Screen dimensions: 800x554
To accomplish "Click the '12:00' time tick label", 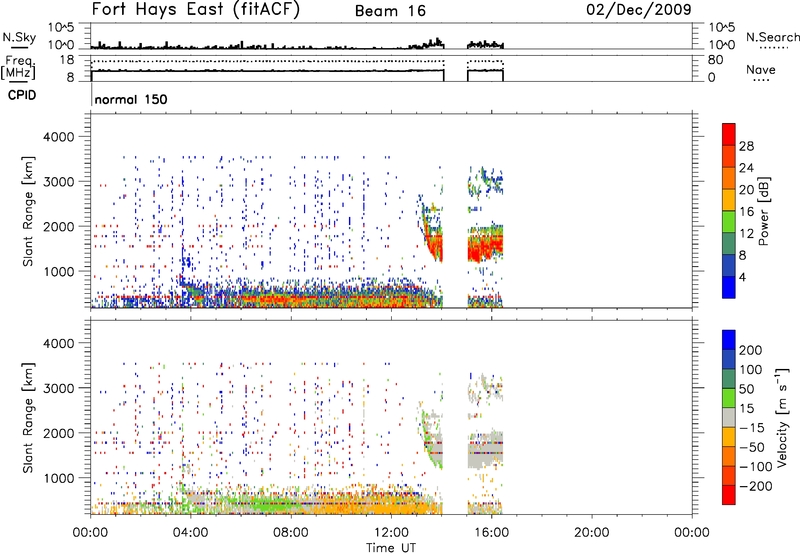I will (x=391, y=533).
